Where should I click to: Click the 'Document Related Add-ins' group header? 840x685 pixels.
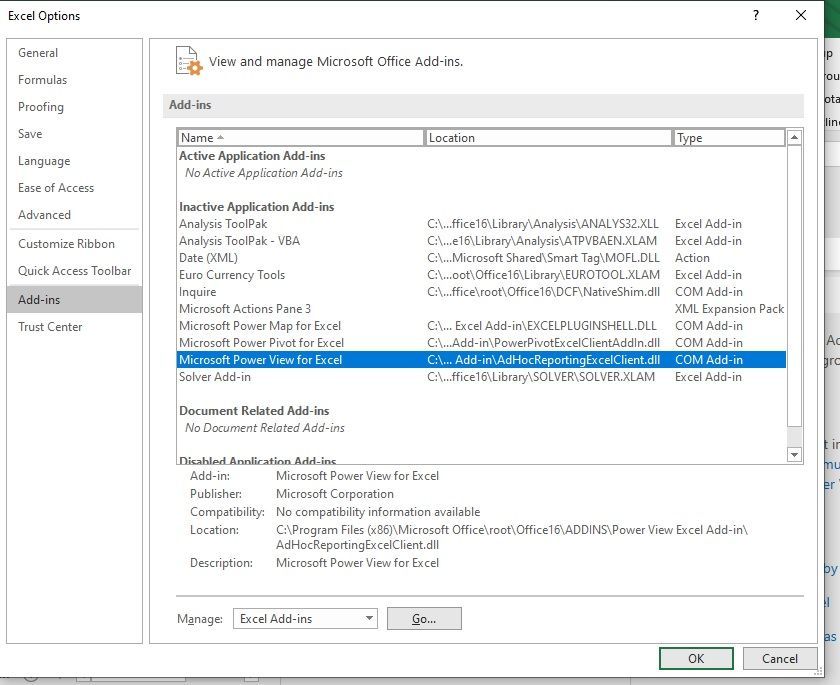pos(254,411)
